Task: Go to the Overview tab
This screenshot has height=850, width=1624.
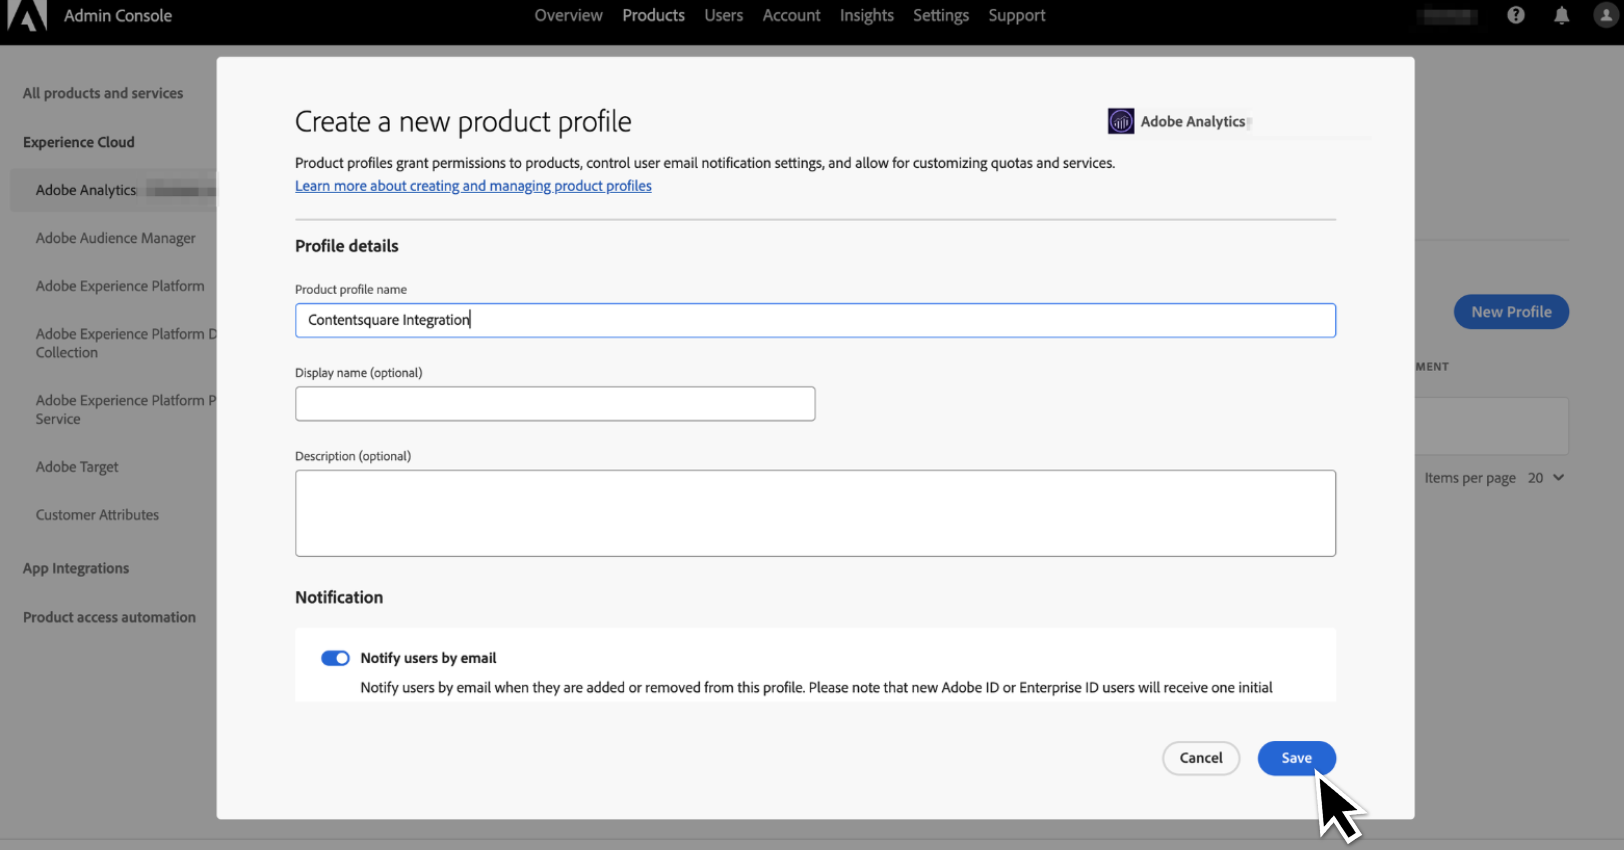Action: (568, 15)
